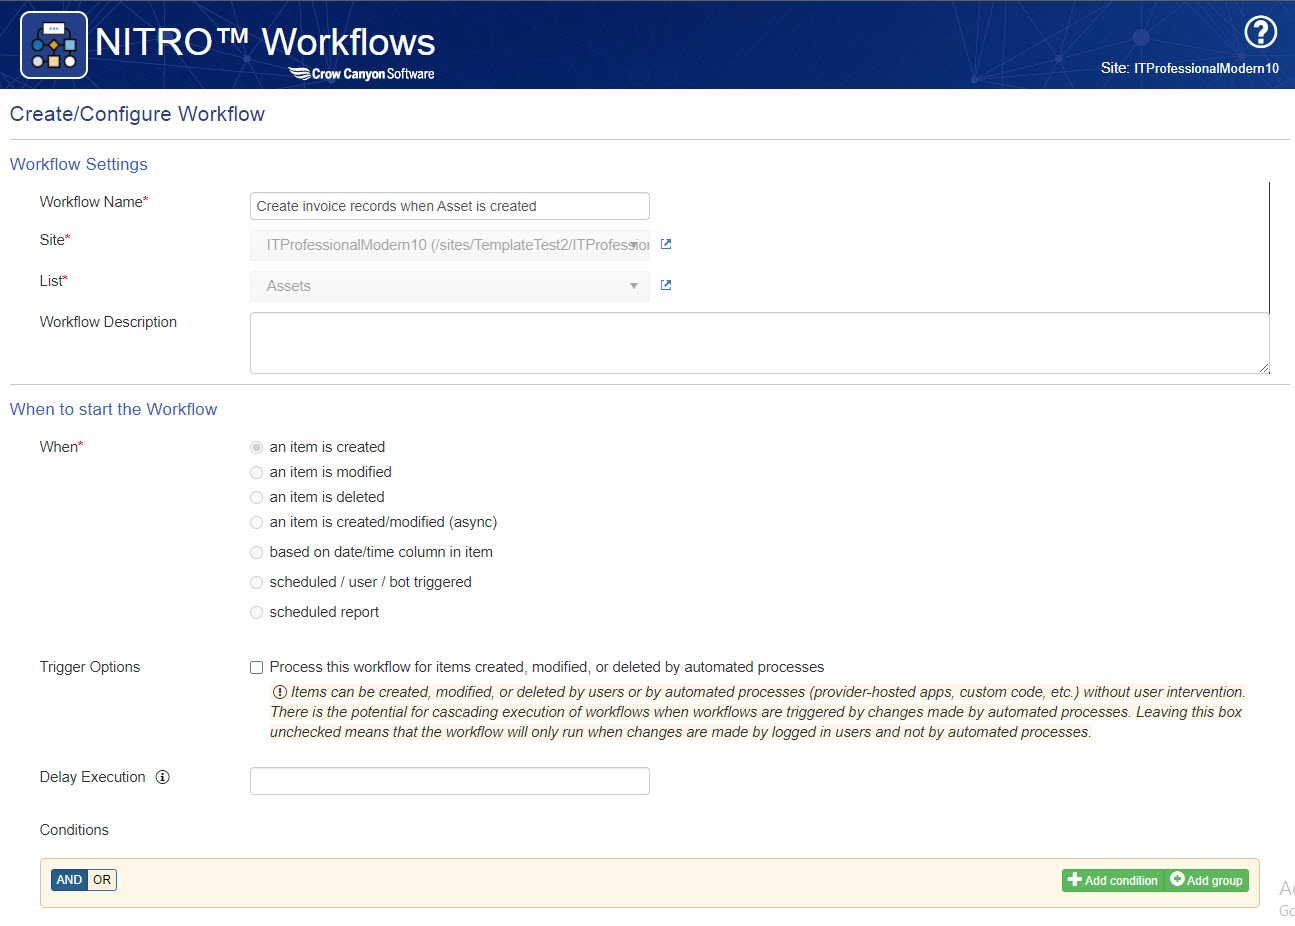Switch condition logic to OR

101,879
